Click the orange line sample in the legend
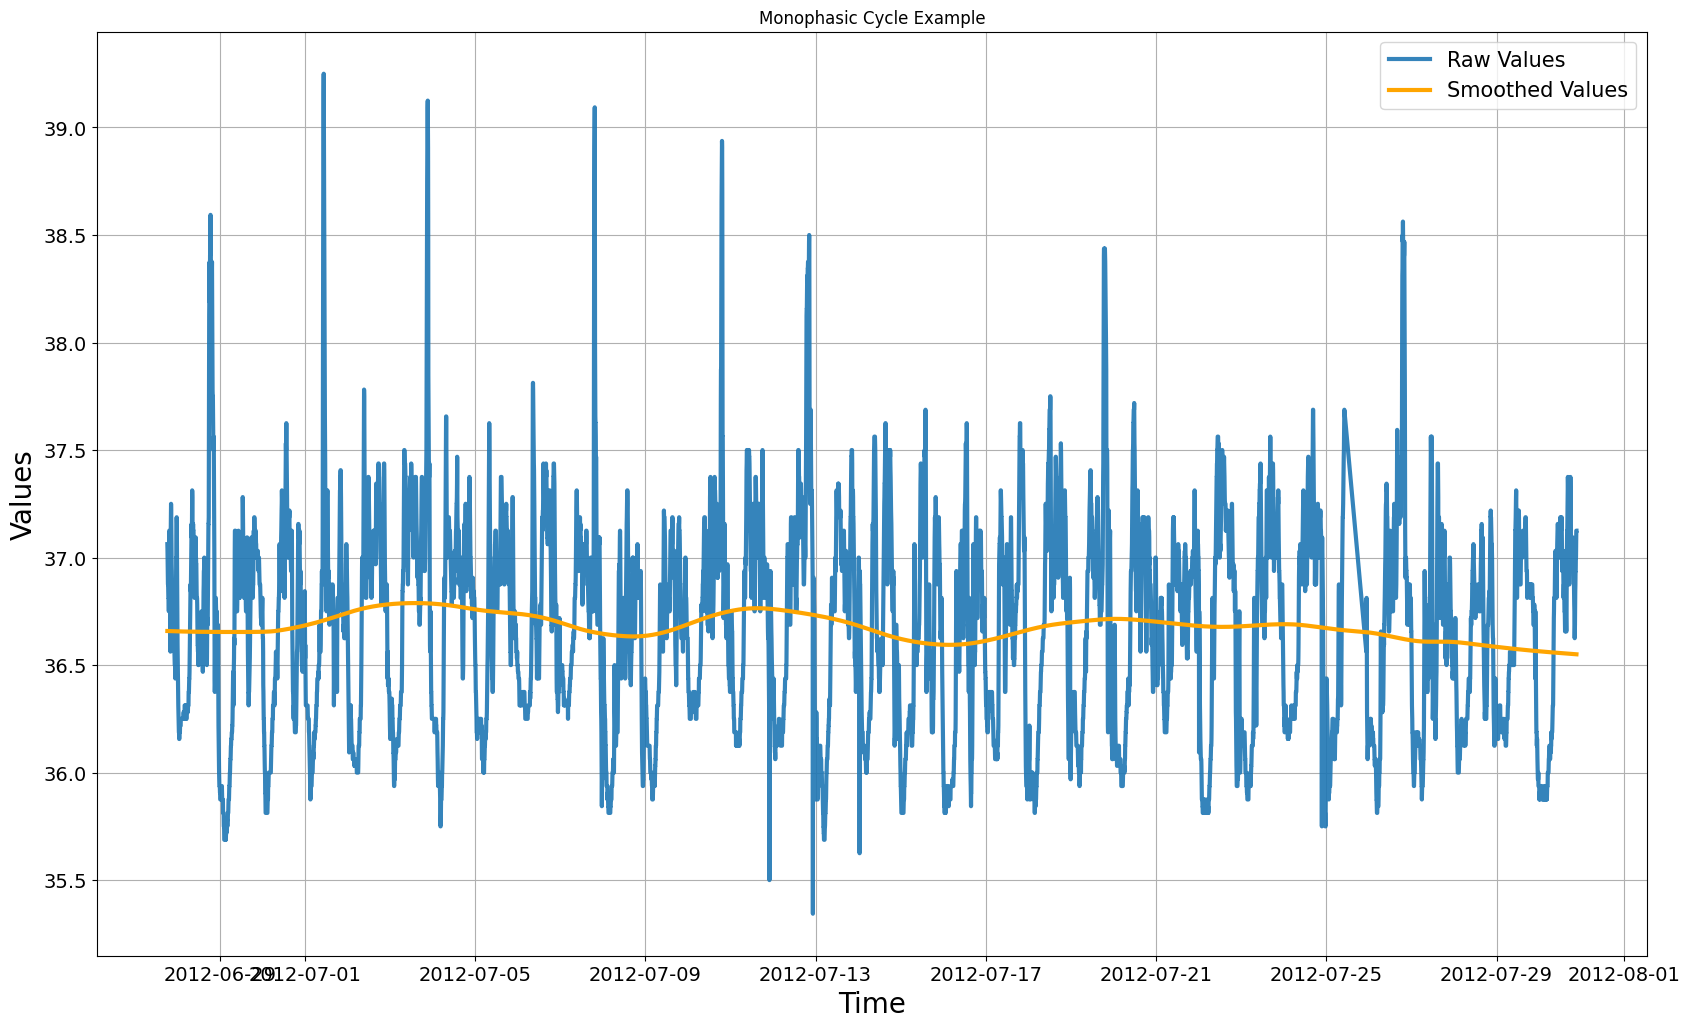Image resolution: width=1690 pixels, height=1028 pixels. coord(1410,90)
